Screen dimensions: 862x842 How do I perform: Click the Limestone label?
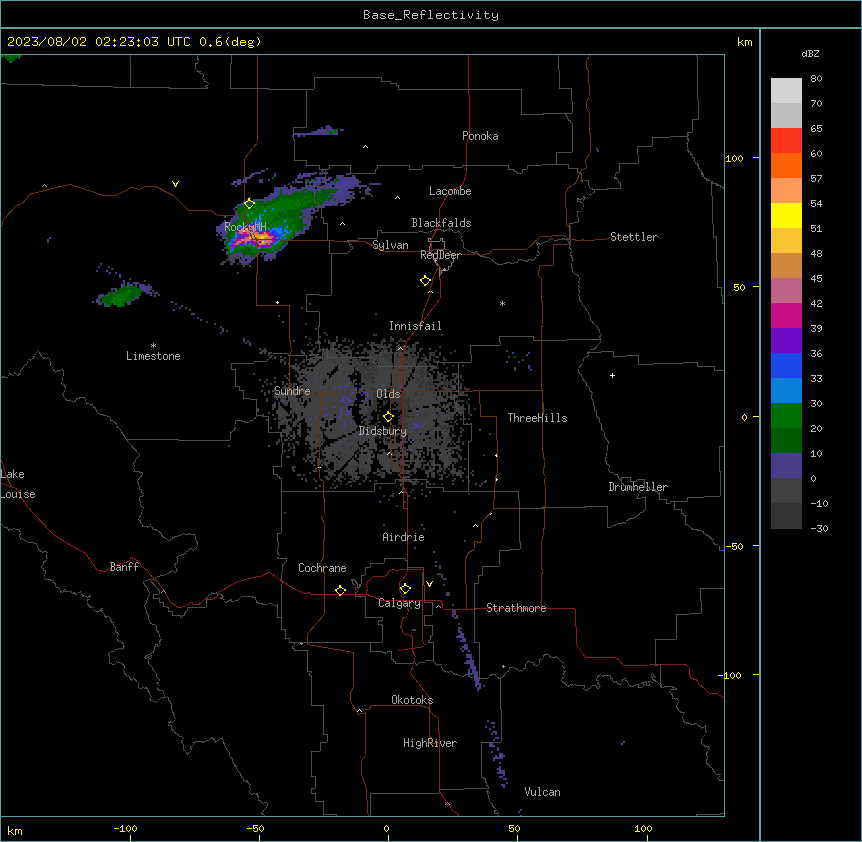click(x=153, y=356)
